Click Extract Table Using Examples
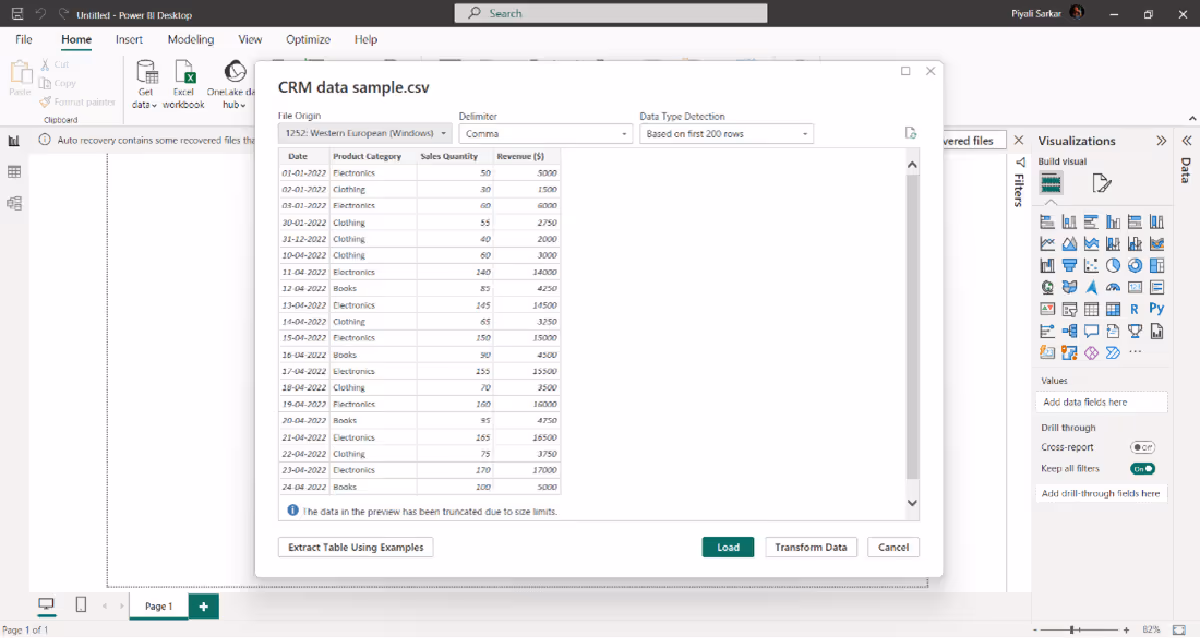Screen dimensions: 1200x638 355,547
